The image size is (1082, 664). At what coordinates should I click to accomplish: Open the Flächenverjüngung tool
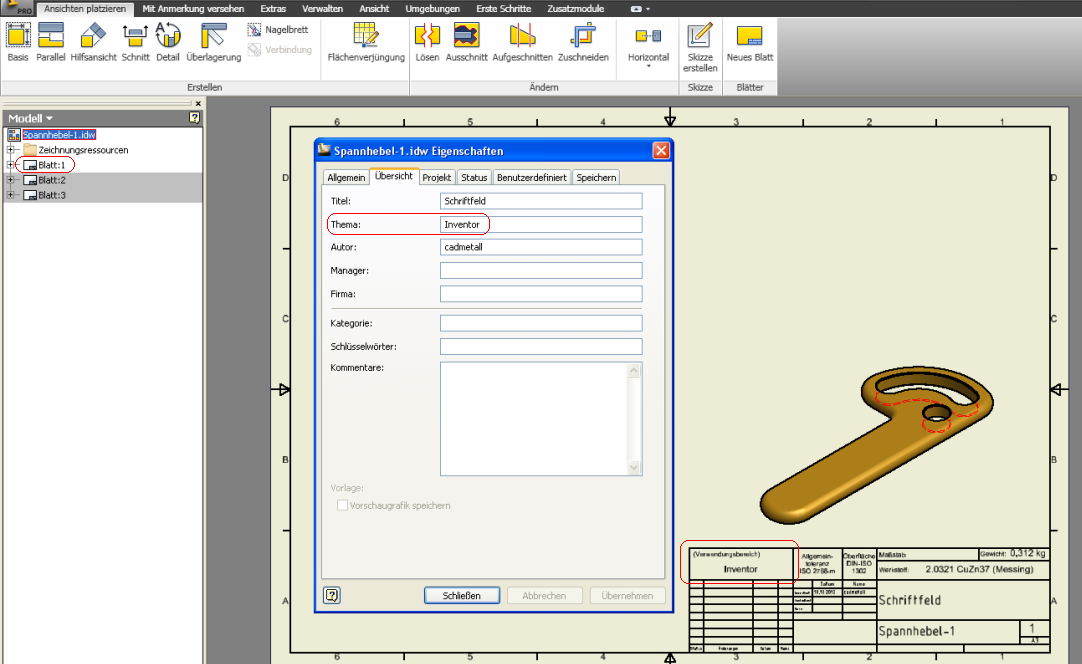point(366,42)
